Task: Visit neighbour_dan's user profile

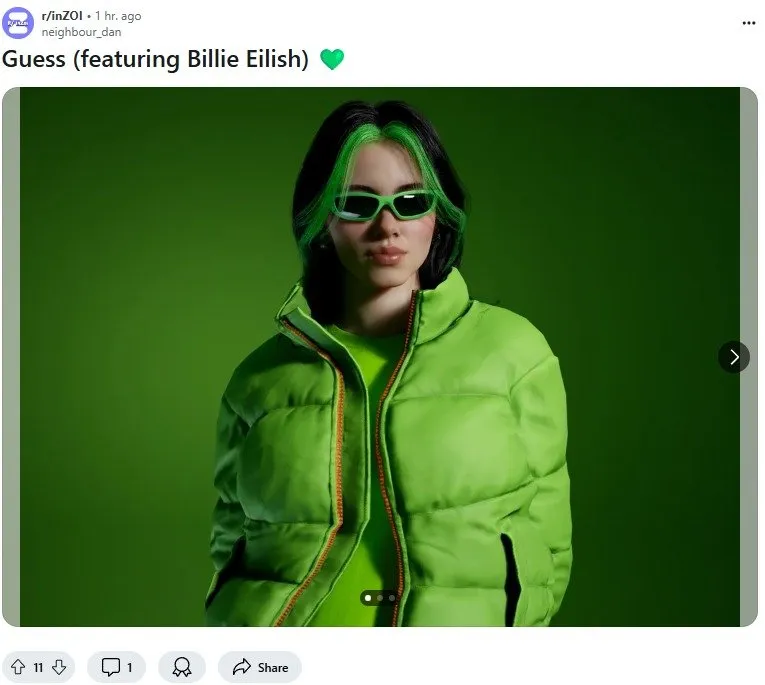Action: [81, 32]
